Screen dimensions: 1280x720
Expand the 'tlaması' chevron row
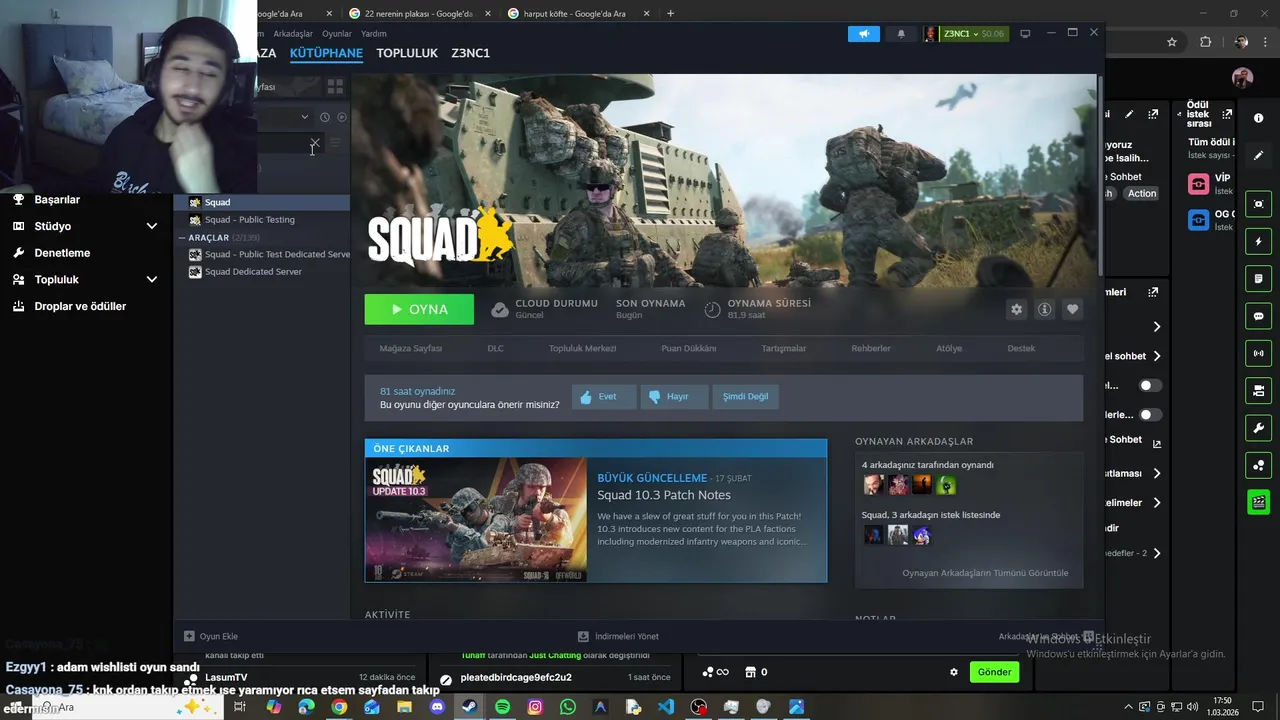pos(1157,473)
